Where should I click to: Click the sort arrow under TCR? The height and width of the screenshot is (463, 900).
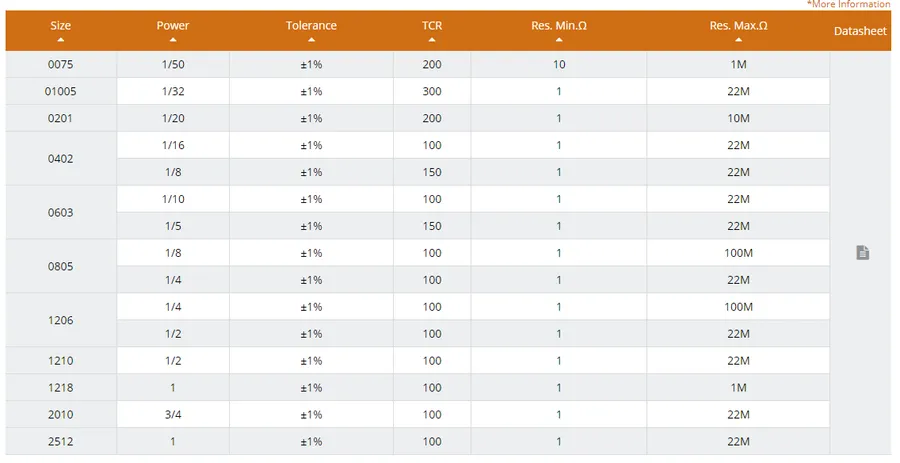(x=432, y=40)
